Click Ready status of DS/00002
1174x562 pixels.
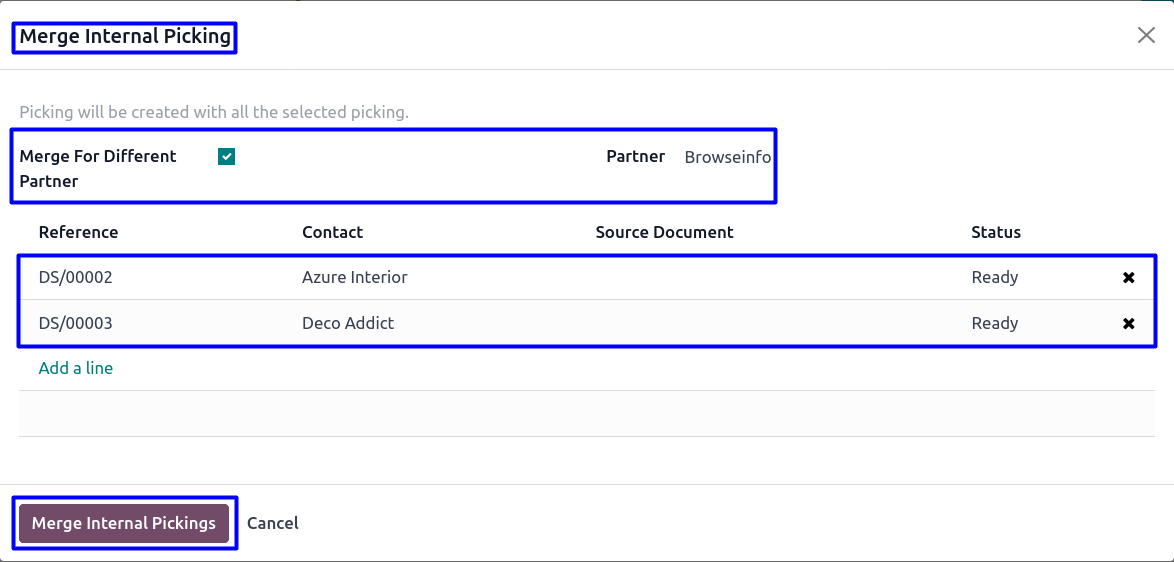tap(994, 277)
